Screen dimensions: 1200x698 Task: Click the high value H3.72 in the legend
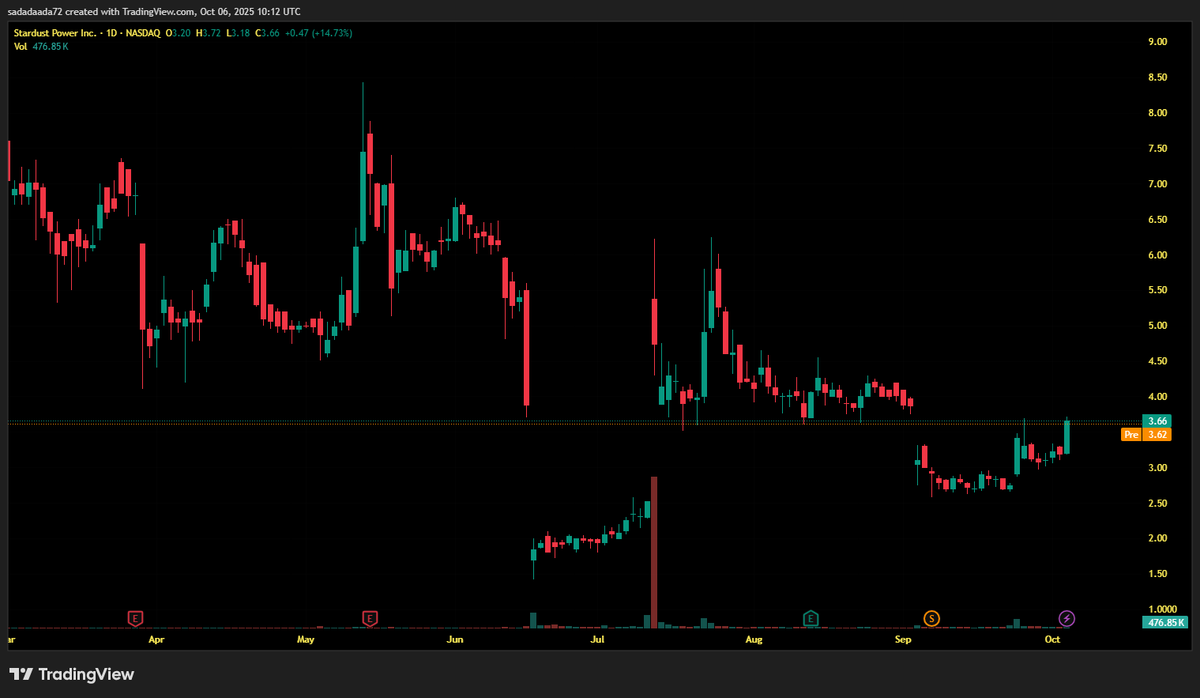(208, 33)
